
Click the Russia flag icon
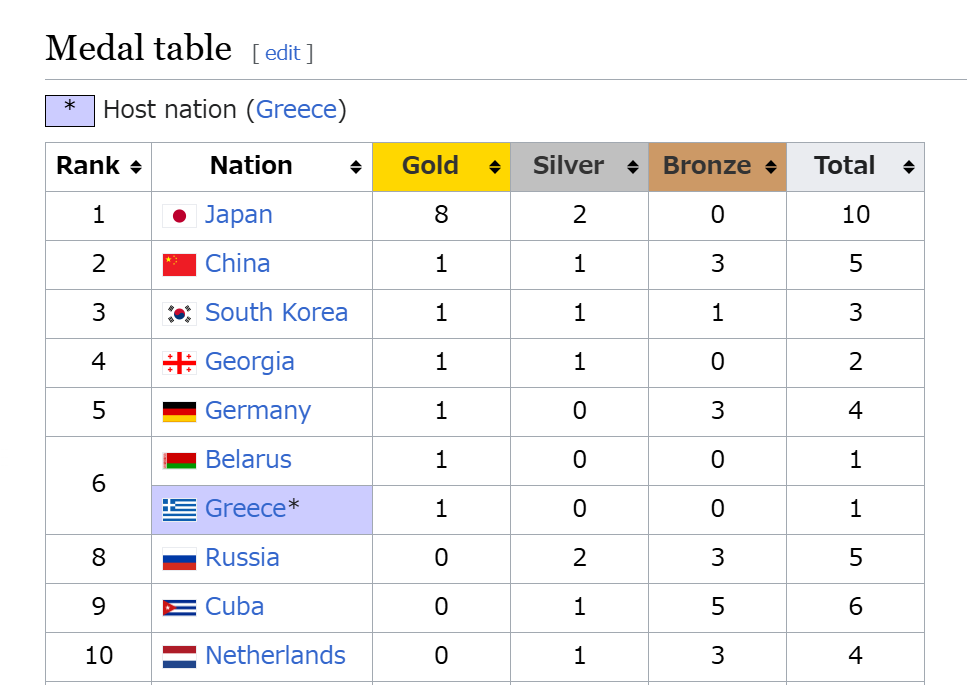tap(179, 559)
